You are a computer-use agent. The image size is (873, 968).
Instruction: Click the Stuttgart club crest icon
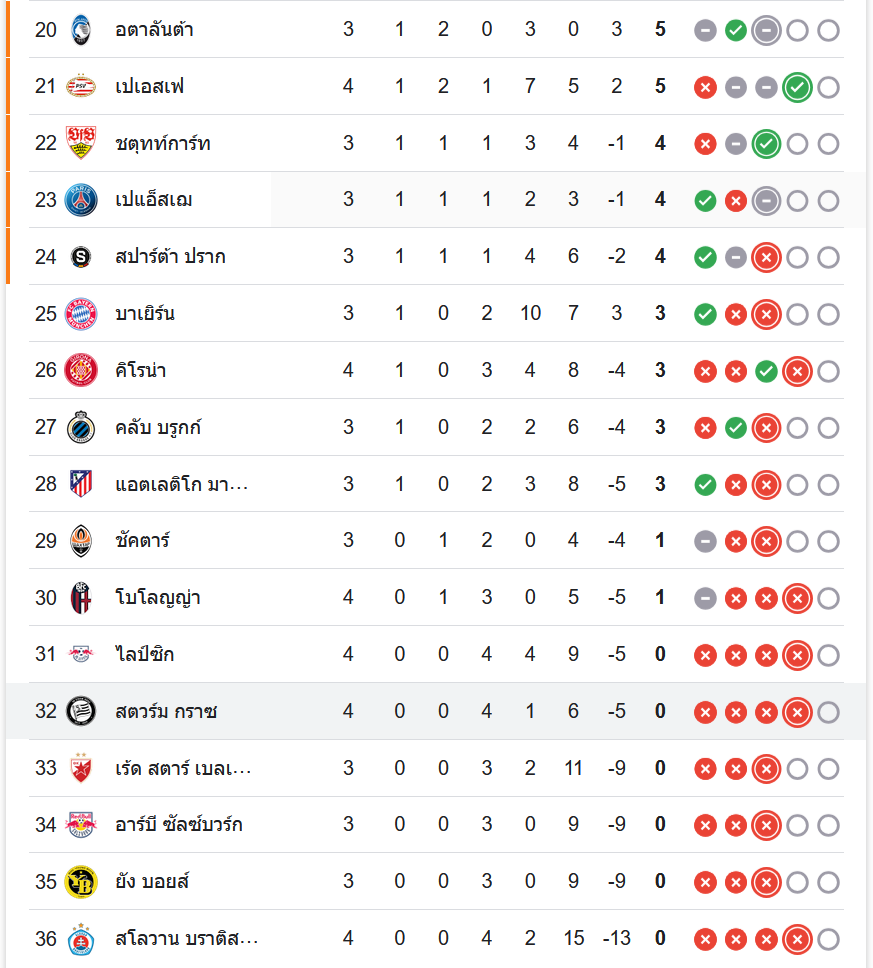tap(81, 143)
